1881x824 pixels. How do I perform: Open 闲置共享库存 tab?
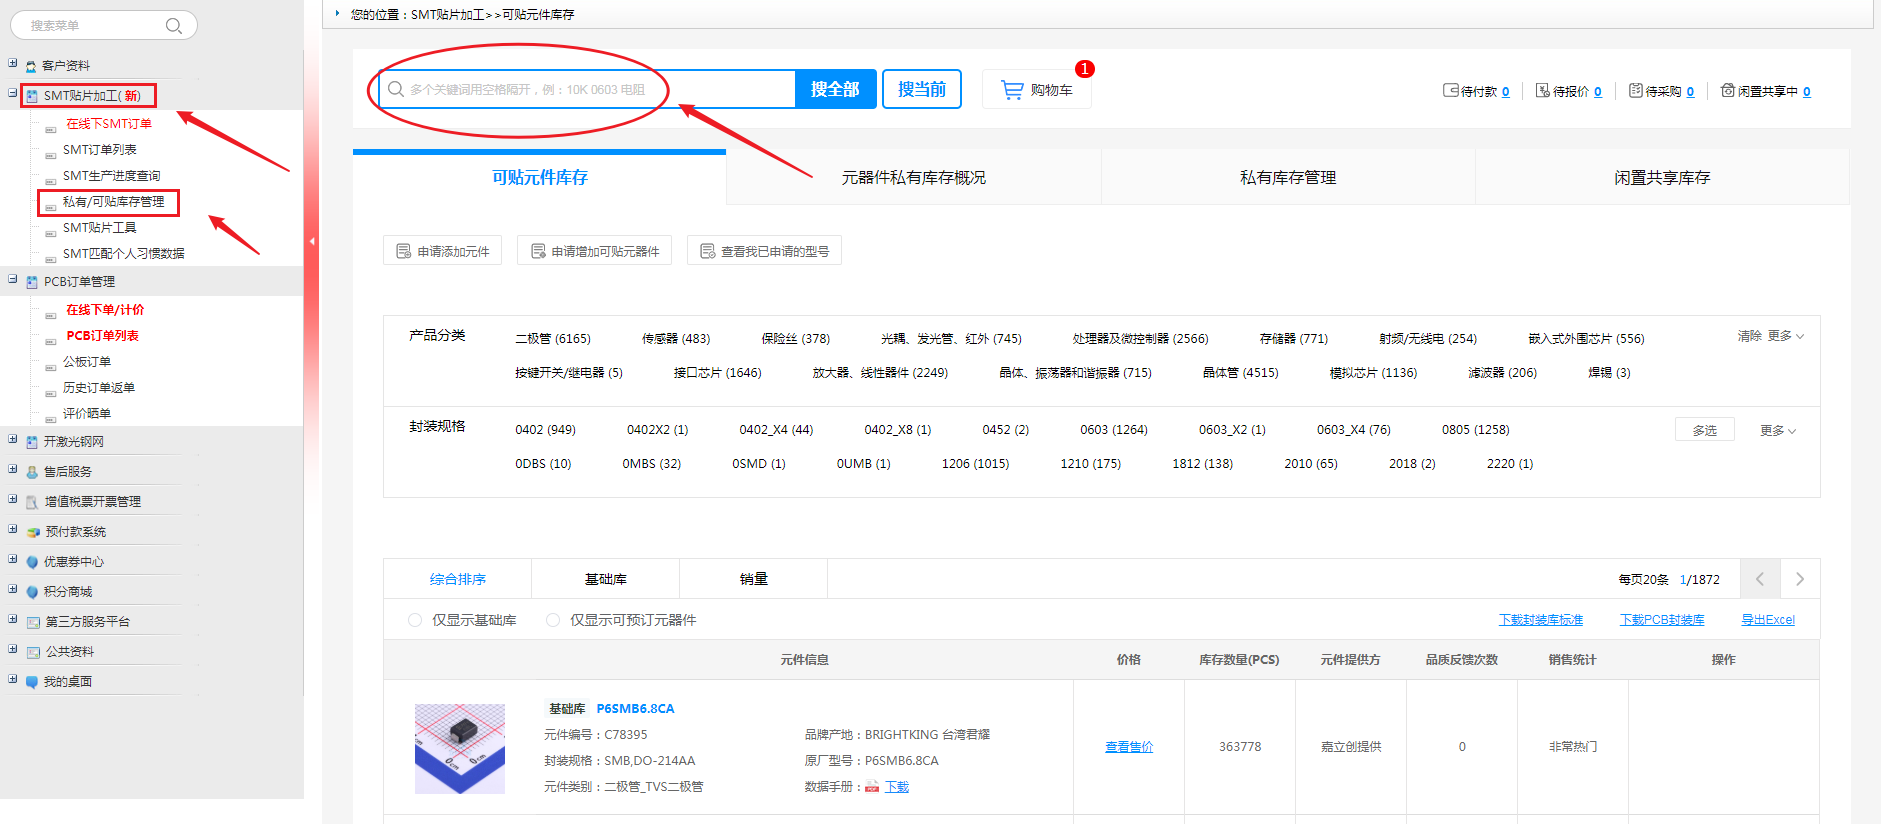pos(1661,178)
